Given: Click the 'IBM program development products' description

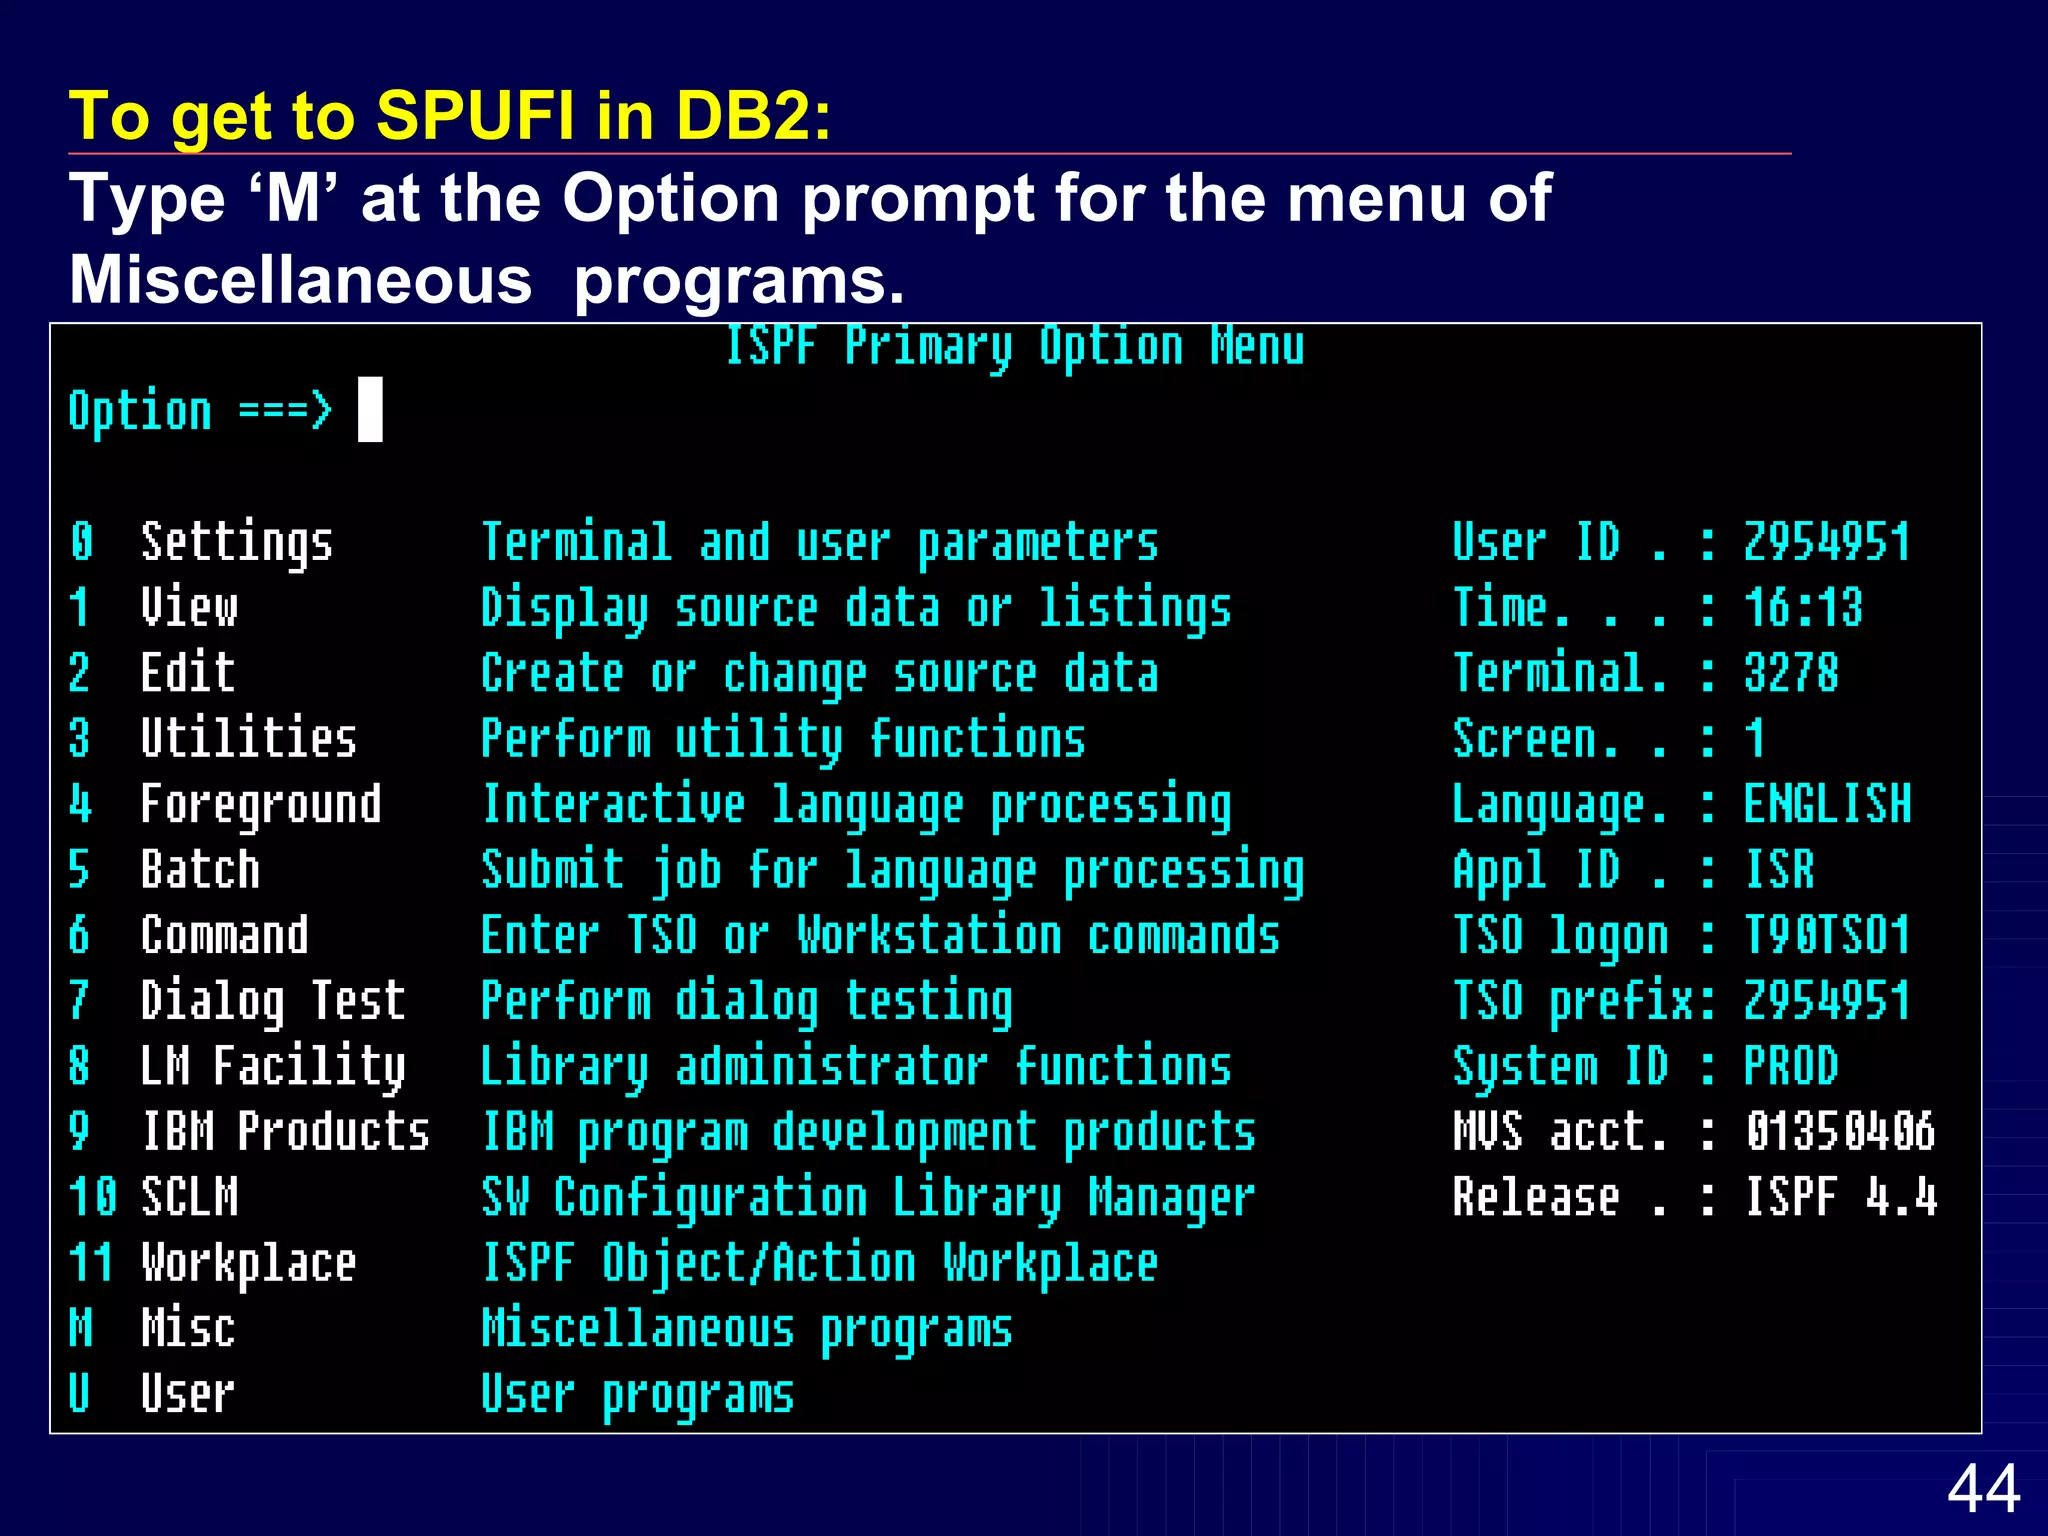Looking at the screenshot, I should (x=868, y=1134).
